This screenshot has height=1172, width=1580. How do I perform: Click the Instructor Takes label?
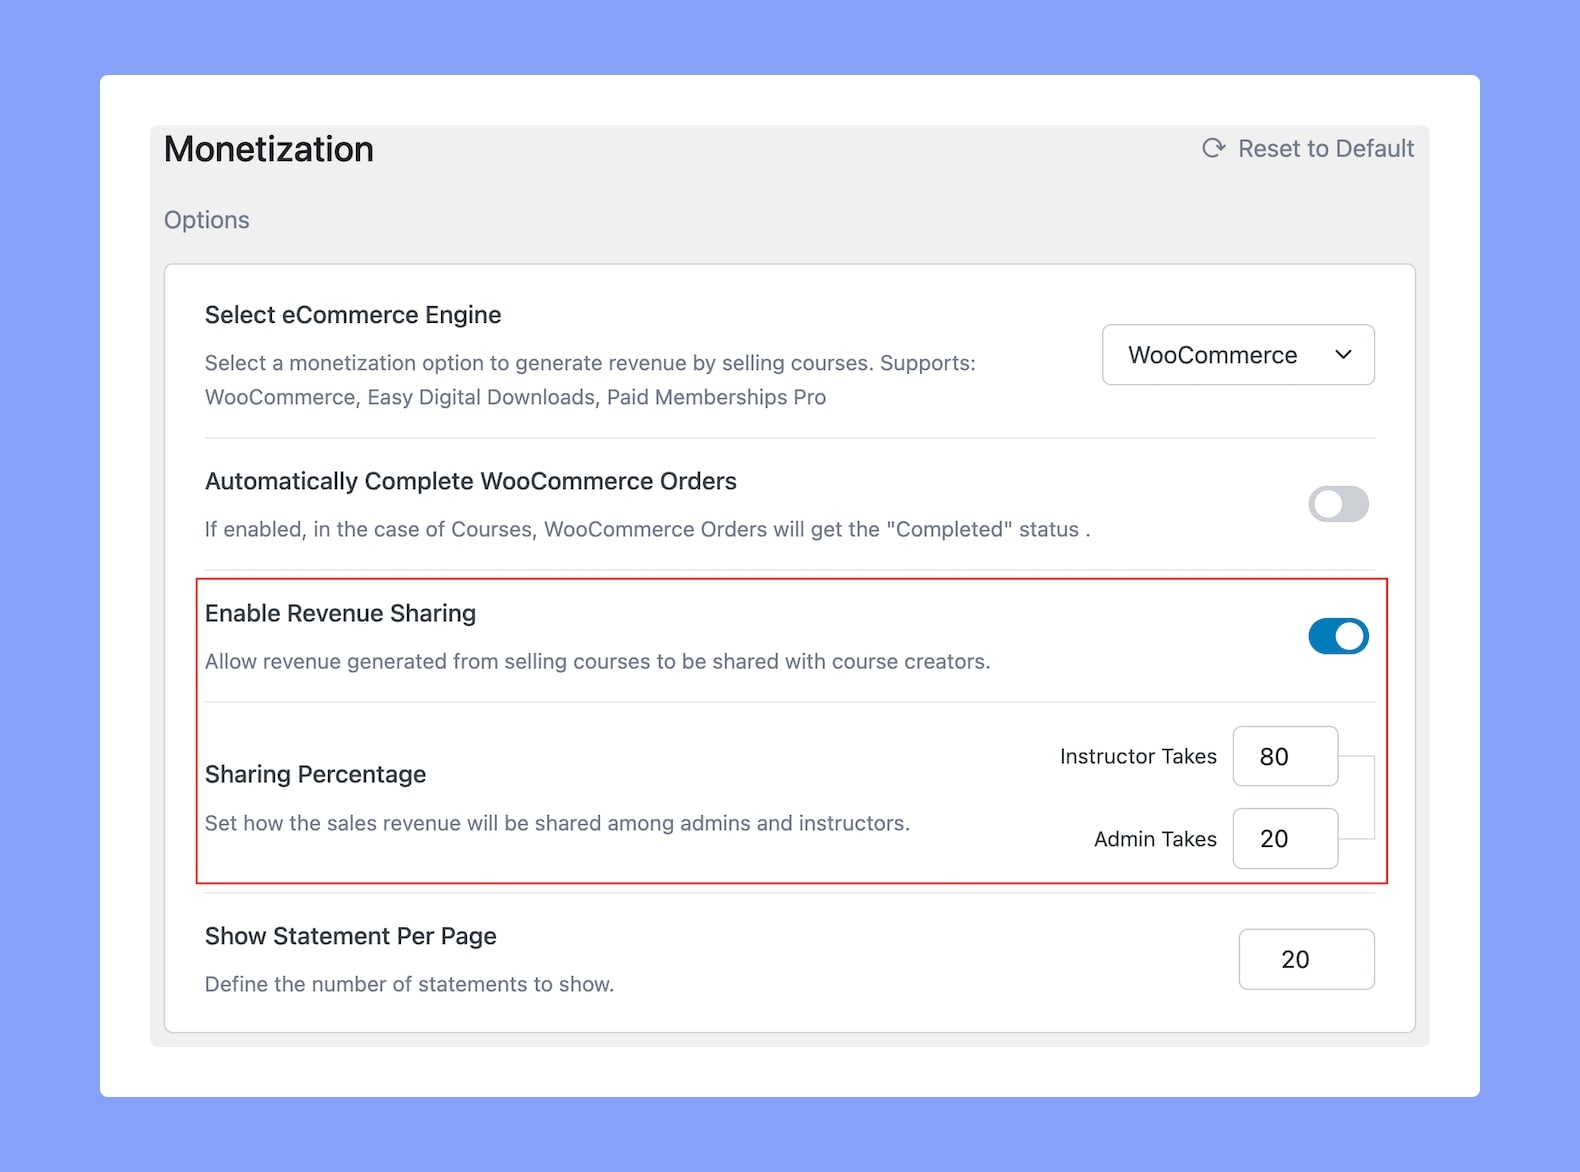coord(1138,756)
